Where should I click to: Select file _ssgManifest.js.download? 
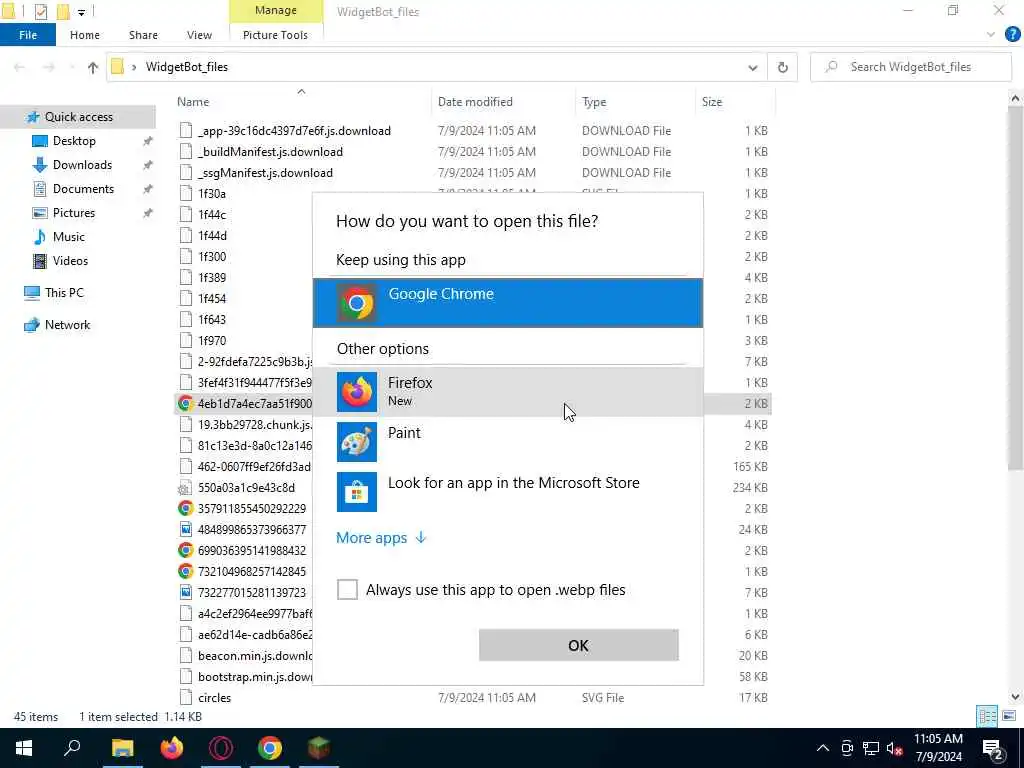click(265, 172)
